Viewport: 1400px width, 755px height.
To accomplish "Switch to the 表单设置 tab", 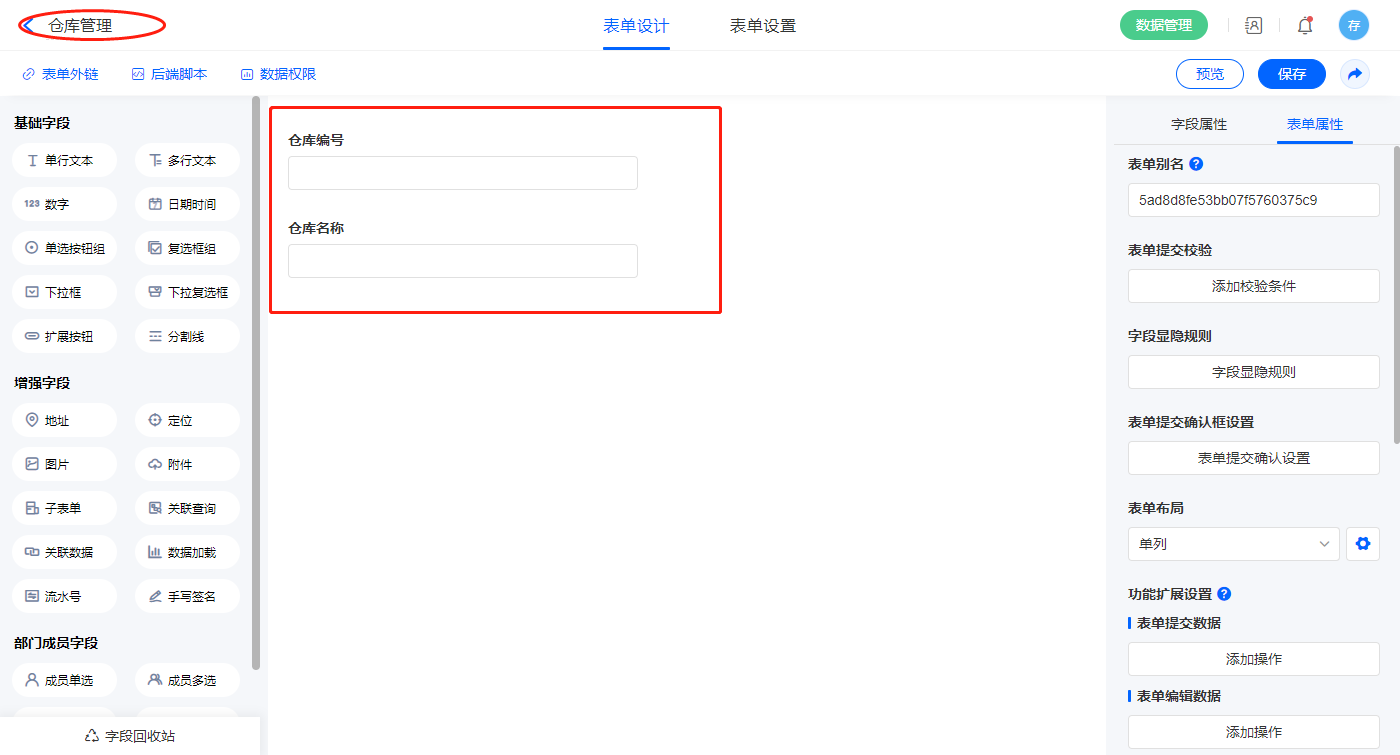I will click(x=762, y=26).
